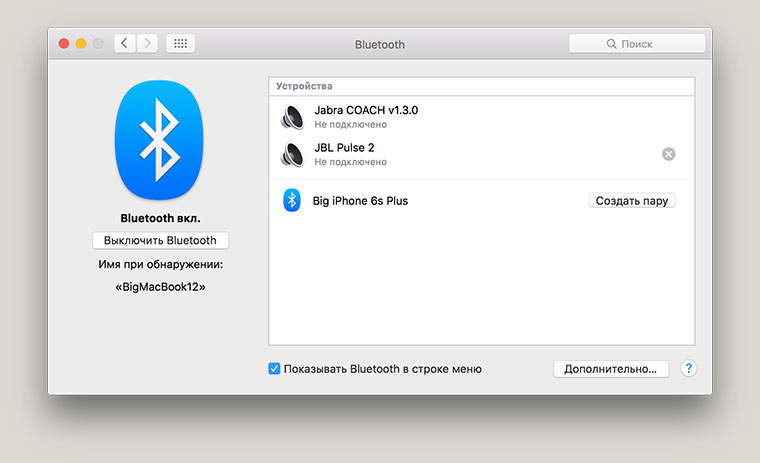
Task: Go forward with the right chevron button
Action: (147, 43)
